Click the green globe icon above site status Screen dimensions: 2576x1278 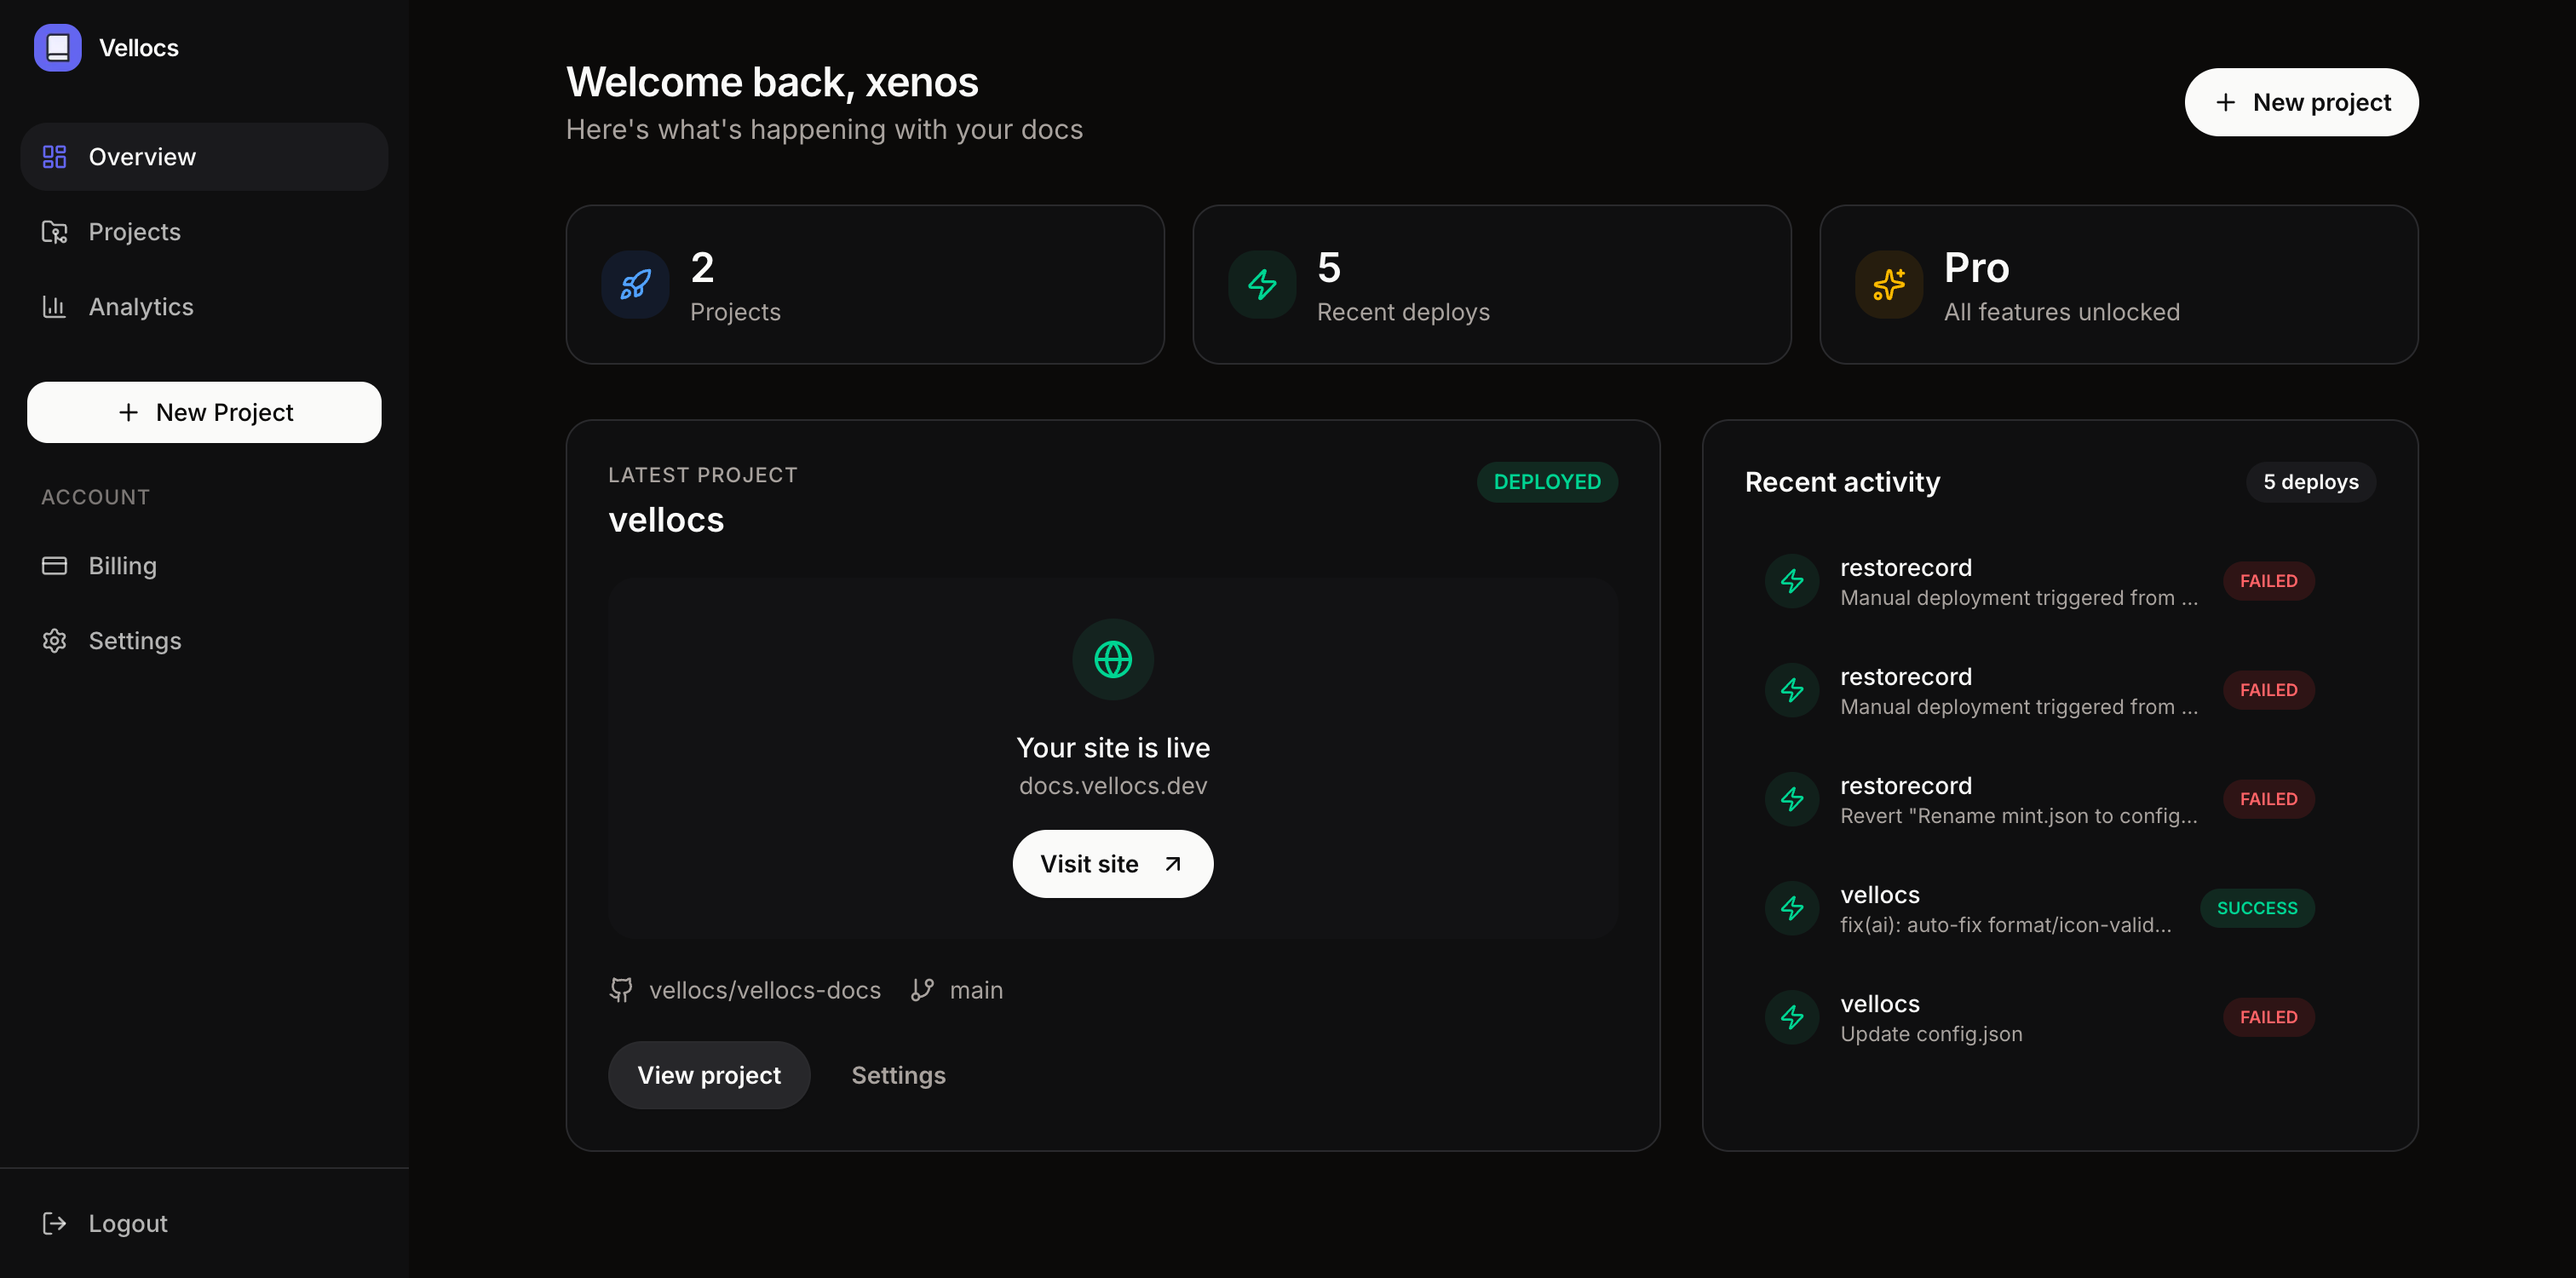pos(1112,658)
